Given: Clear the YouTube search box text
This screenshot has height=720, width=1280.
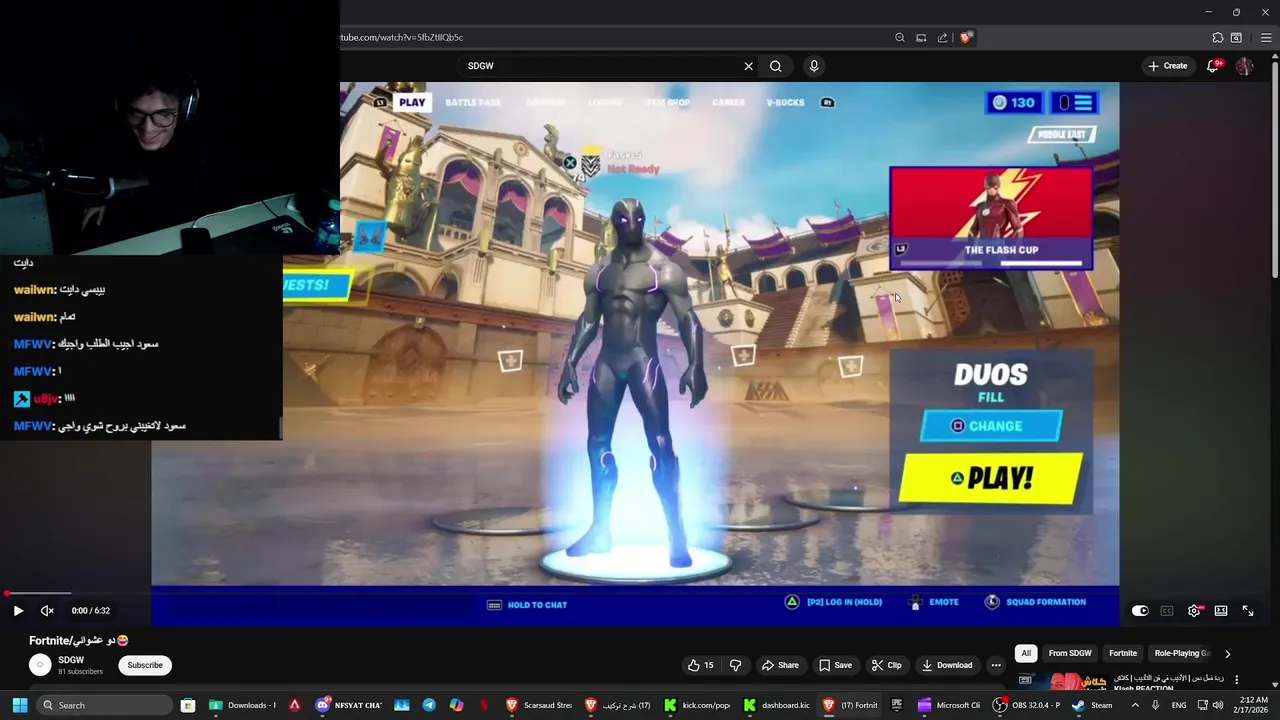Looking at the screenshot, I should click(748, 66).
